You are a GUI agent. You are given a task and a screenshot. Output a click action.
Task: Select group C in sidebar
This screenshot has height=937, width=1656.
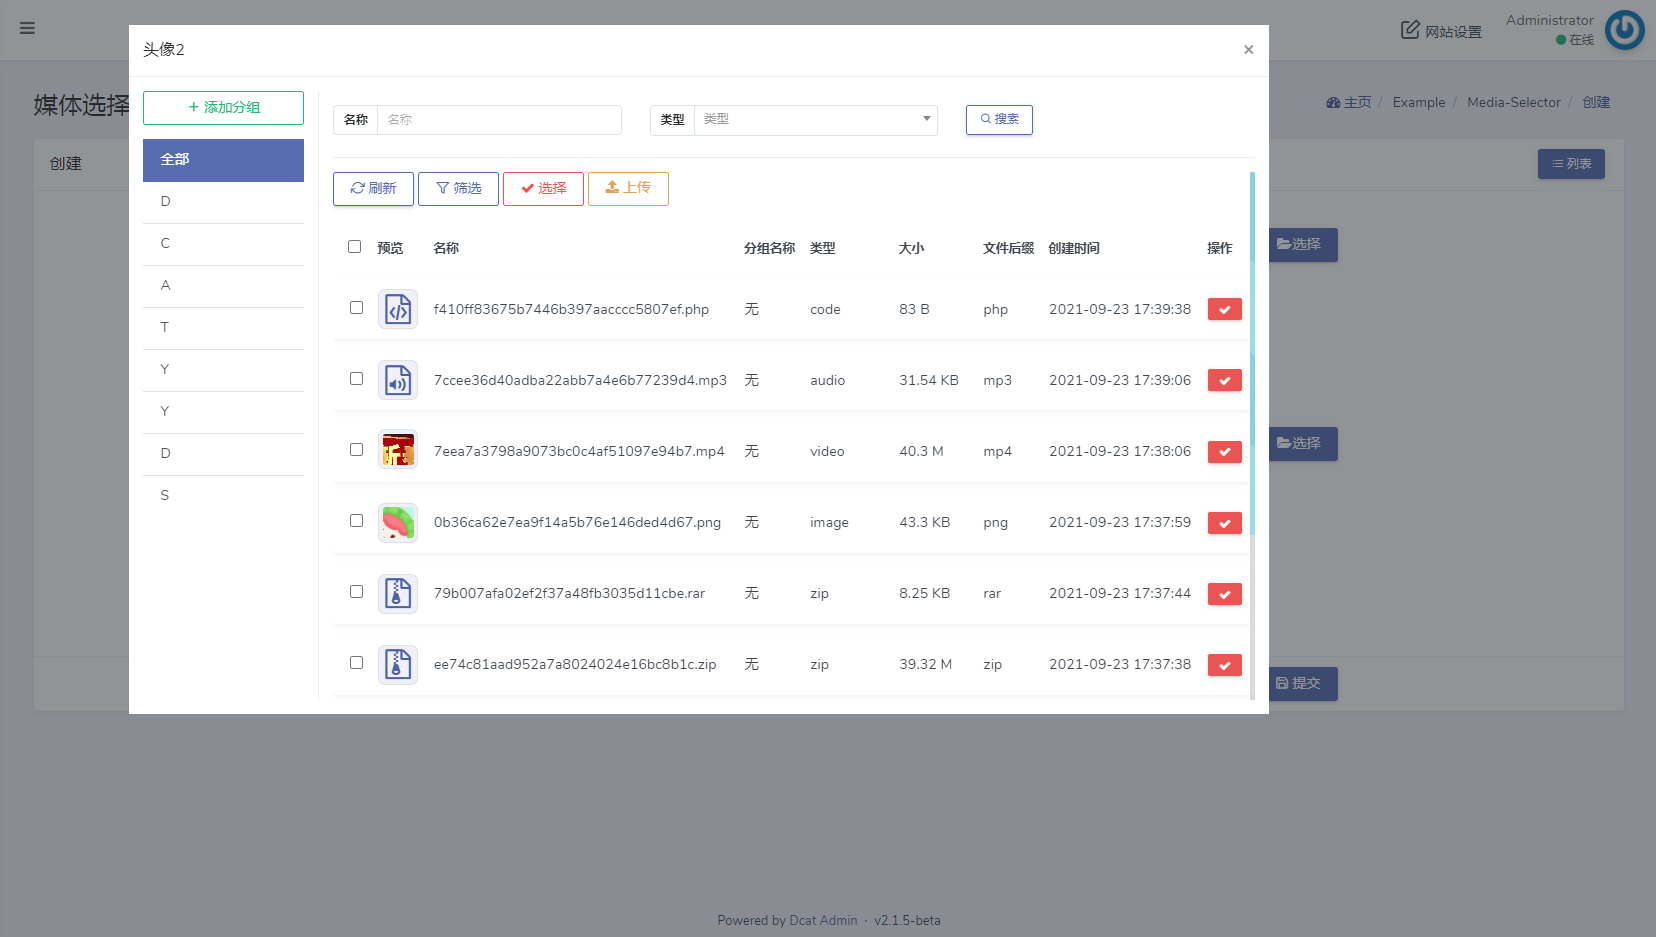coord(223,244)
